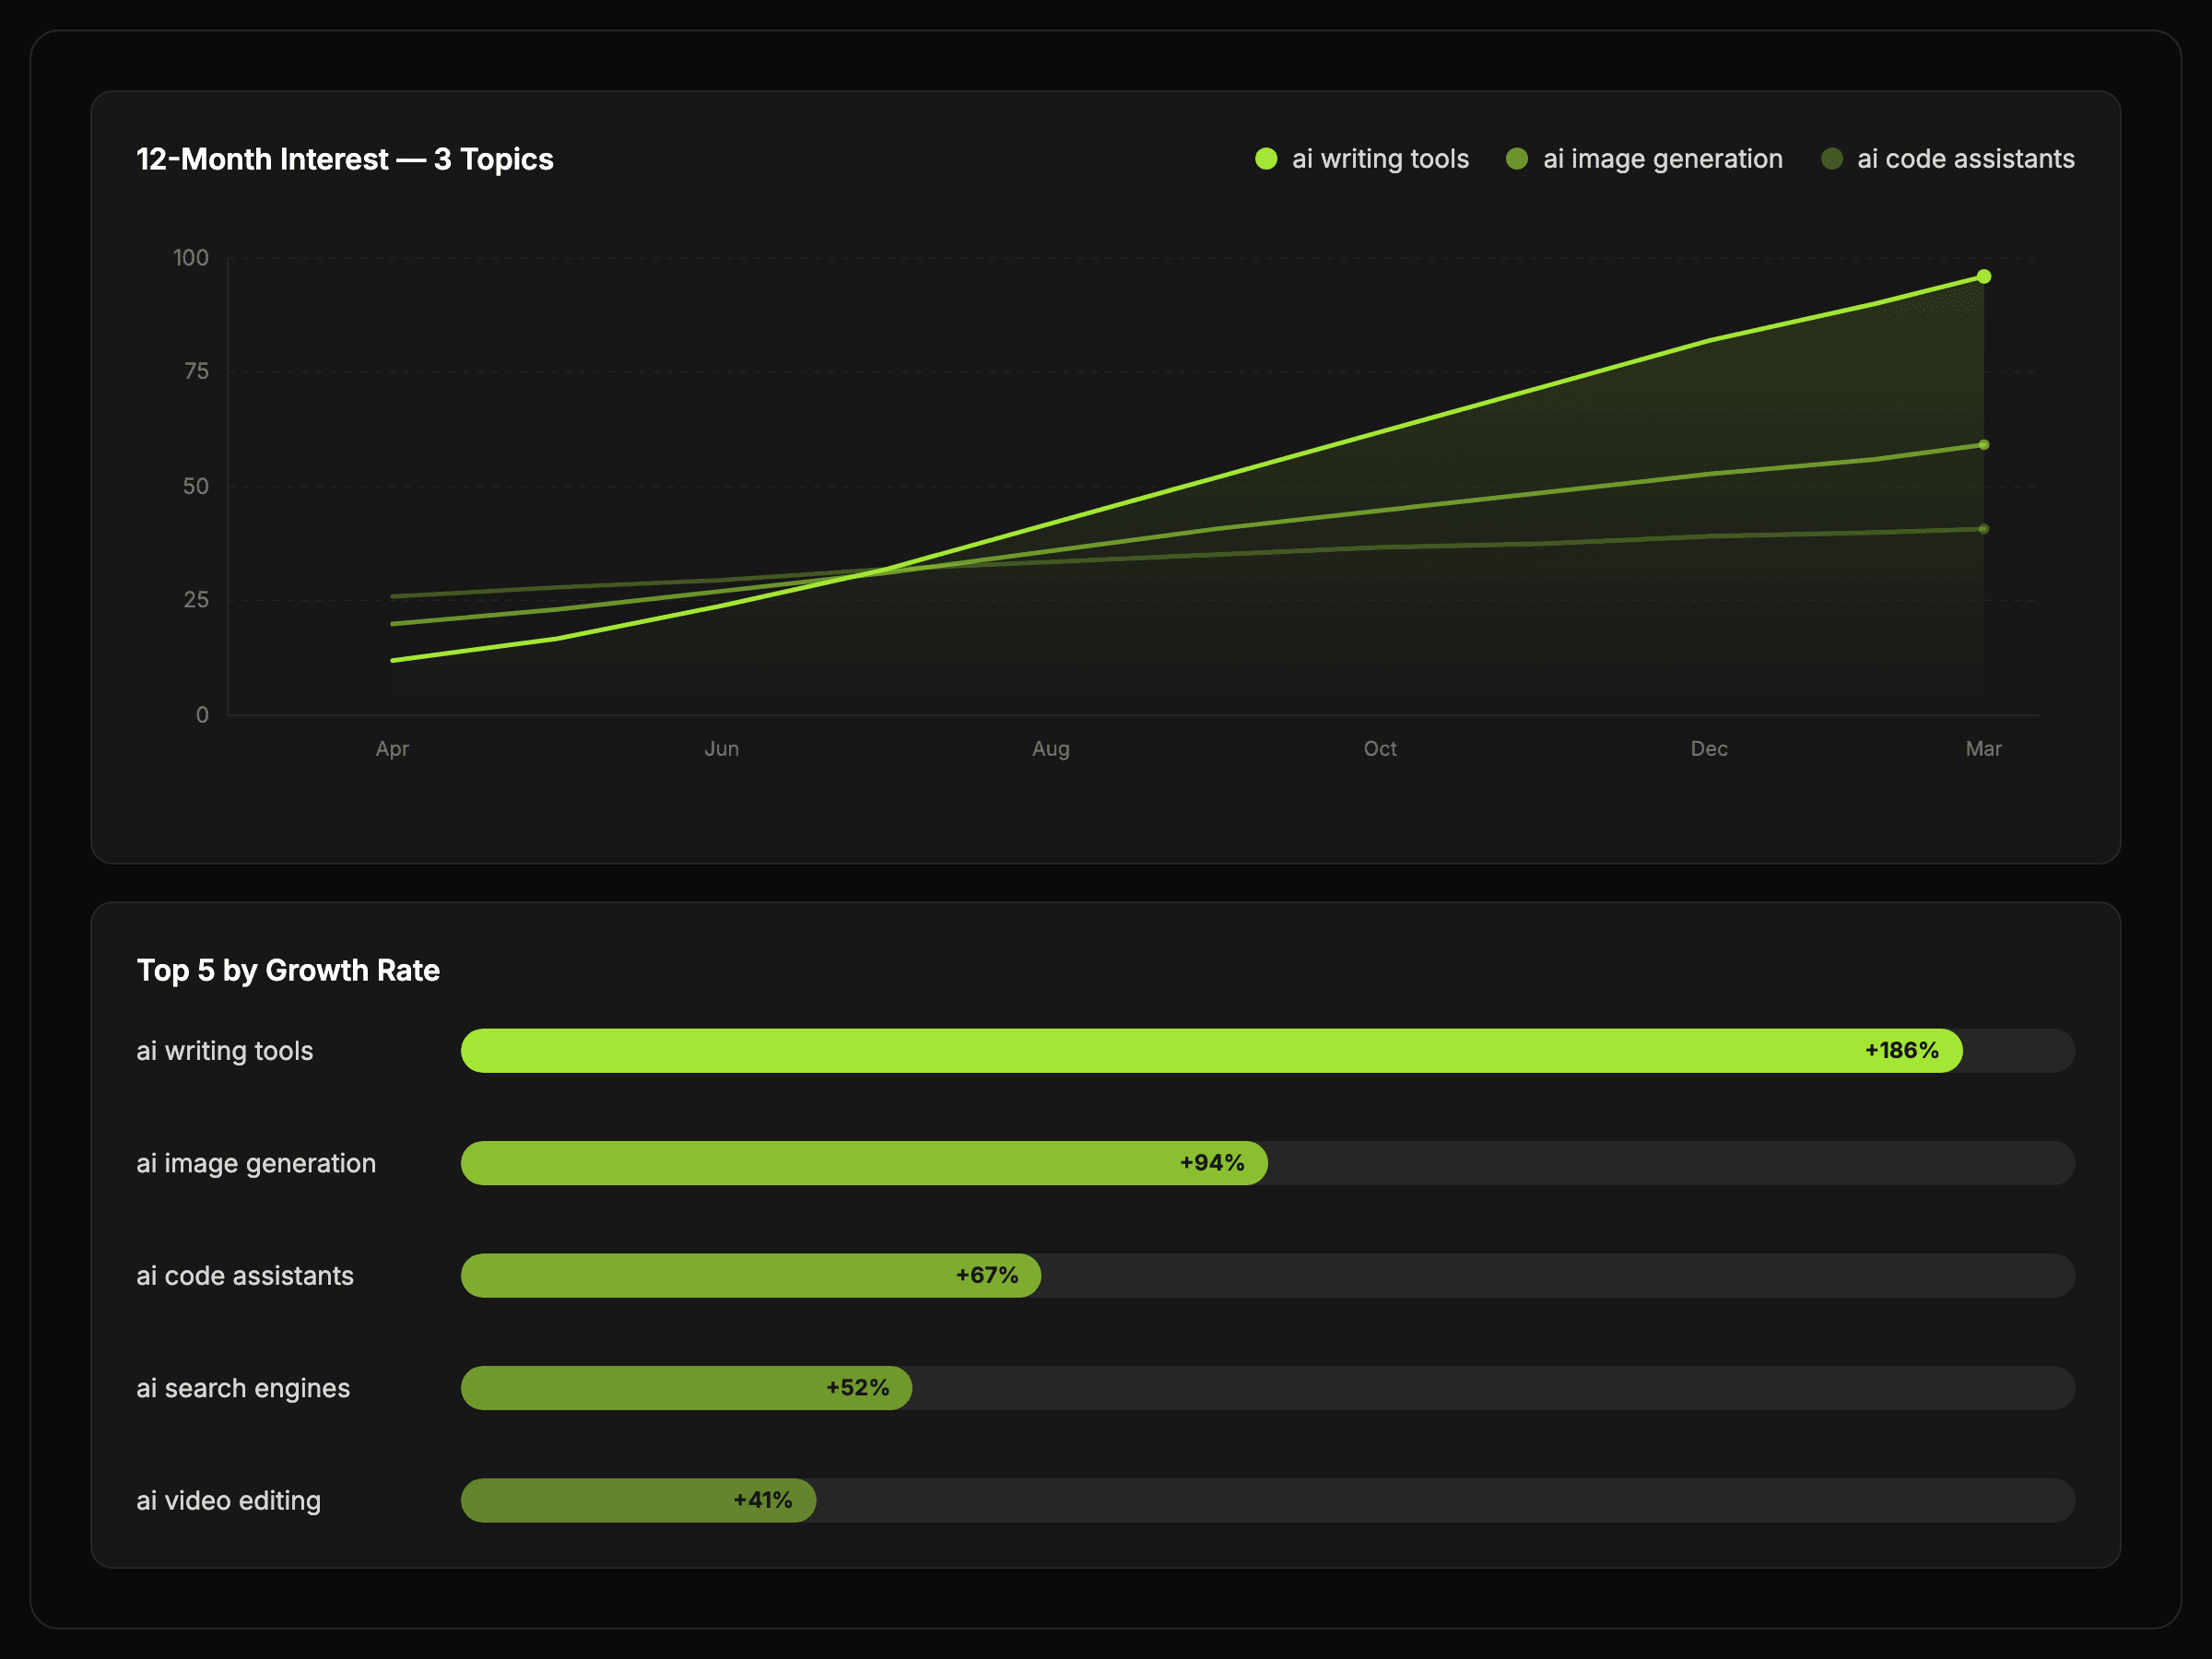Click the Top 5 by Growth Rate heading
This screenshot has width=2212, height=1659.
coord(288,970)
